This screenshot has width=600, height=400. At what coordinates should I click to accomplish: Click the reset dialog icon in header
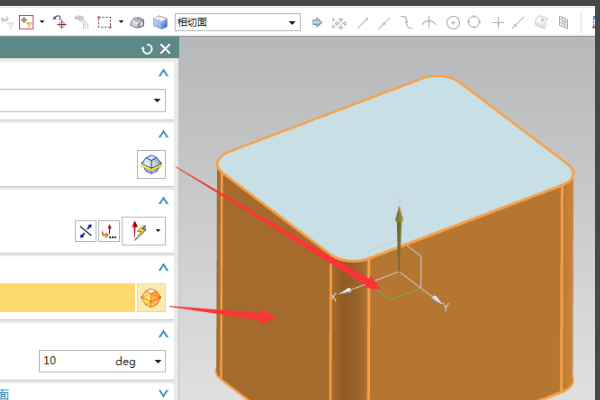pyautogui.click(x=148, y=49)
